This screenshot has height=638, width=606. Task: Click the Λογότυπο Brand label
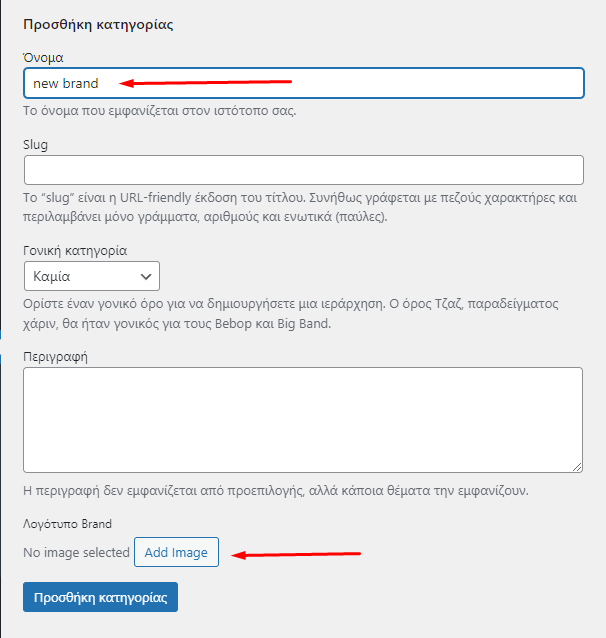pyautogui.click(x=67, y=523)
